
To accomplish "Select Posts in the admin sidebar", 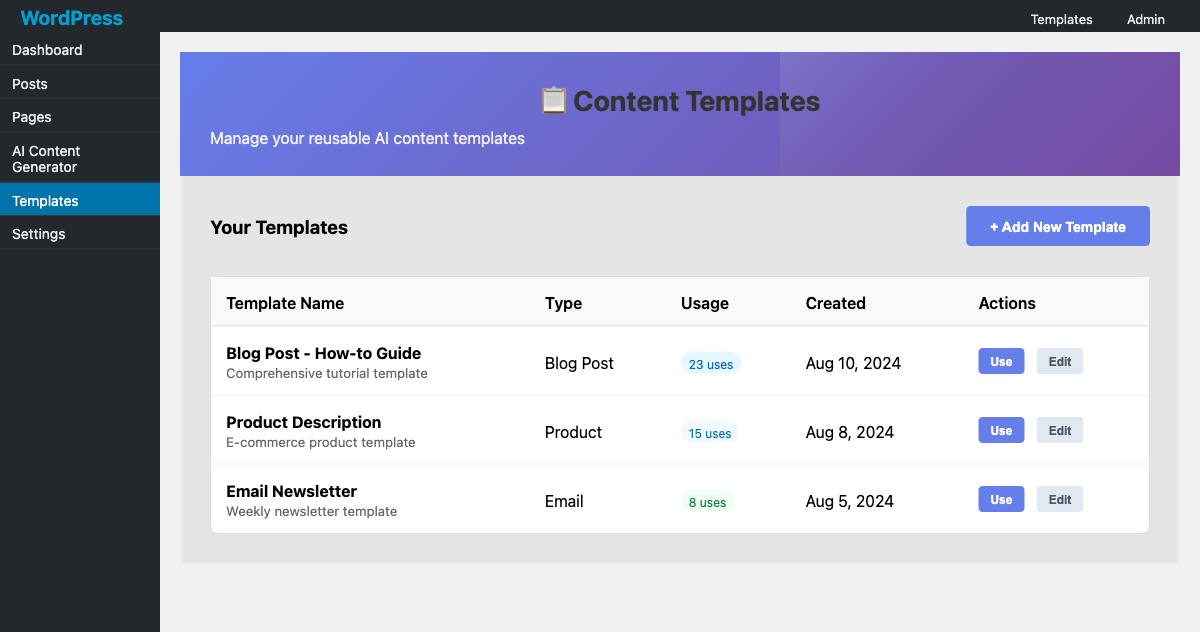I will (x=29, y=84).
